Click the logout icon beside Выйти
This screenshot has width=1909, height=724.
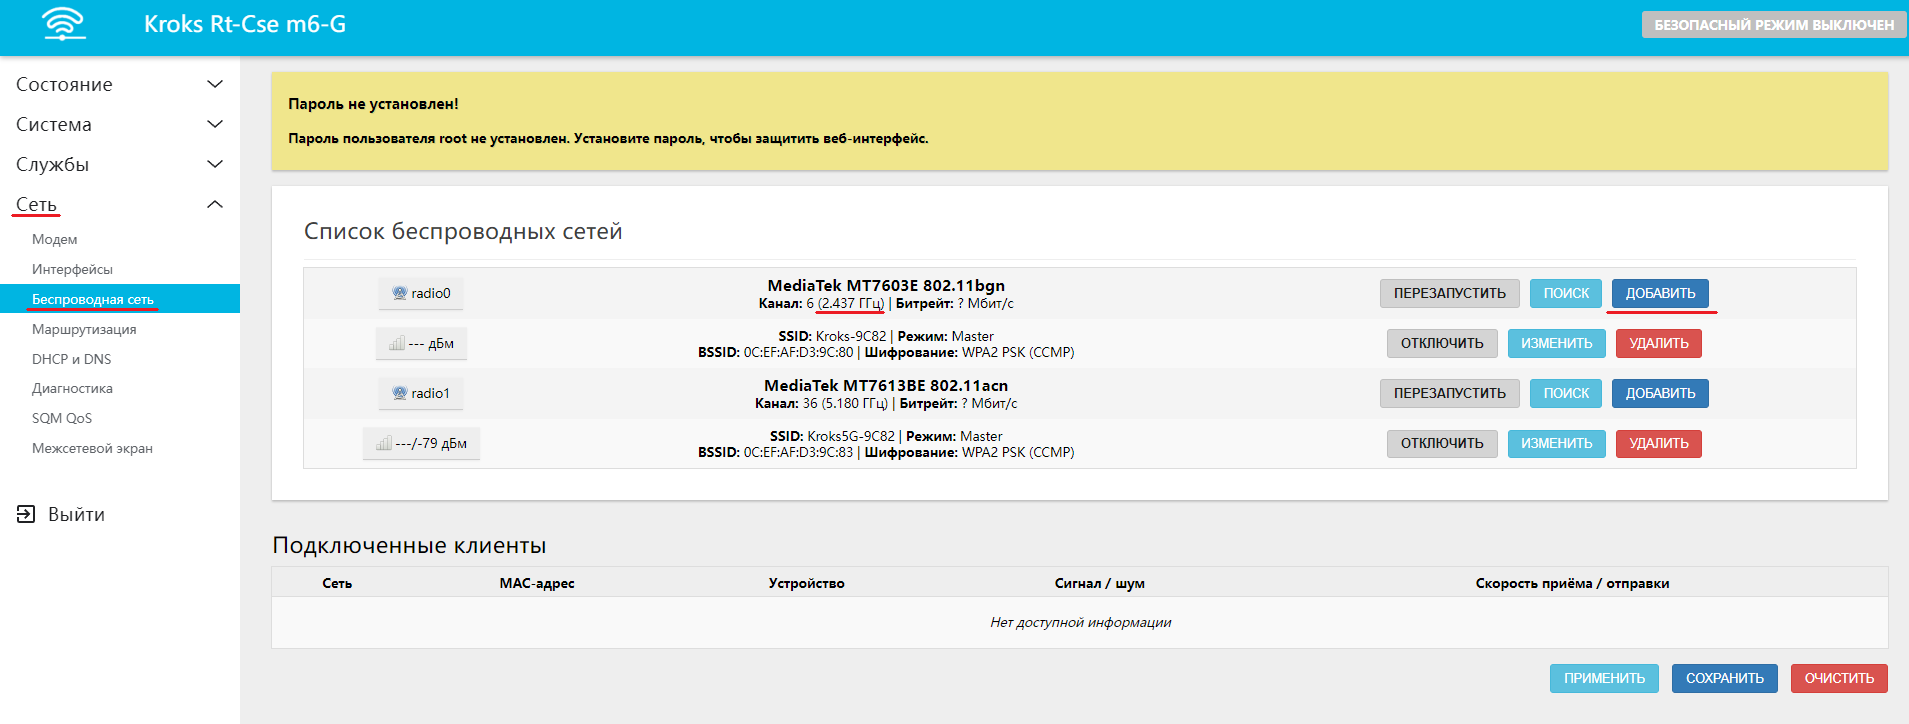point(26,514)
